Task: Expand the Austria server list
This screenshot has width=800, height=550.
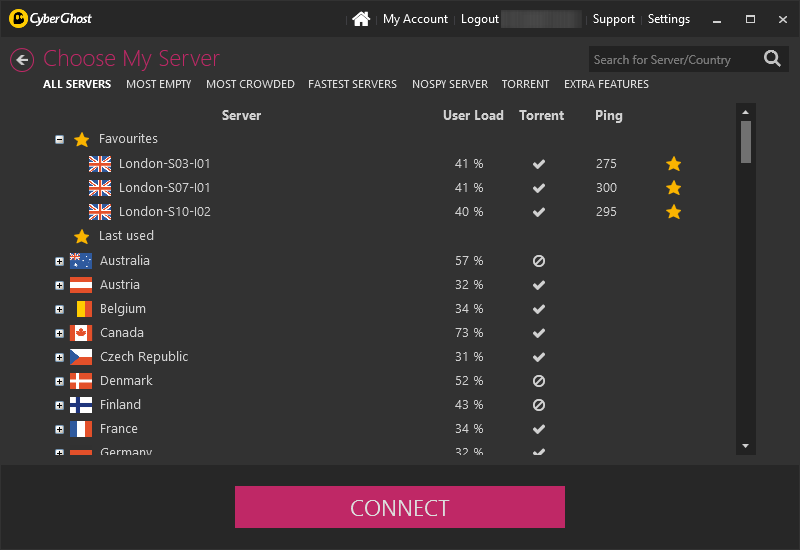Action: [x=60, y=285]
